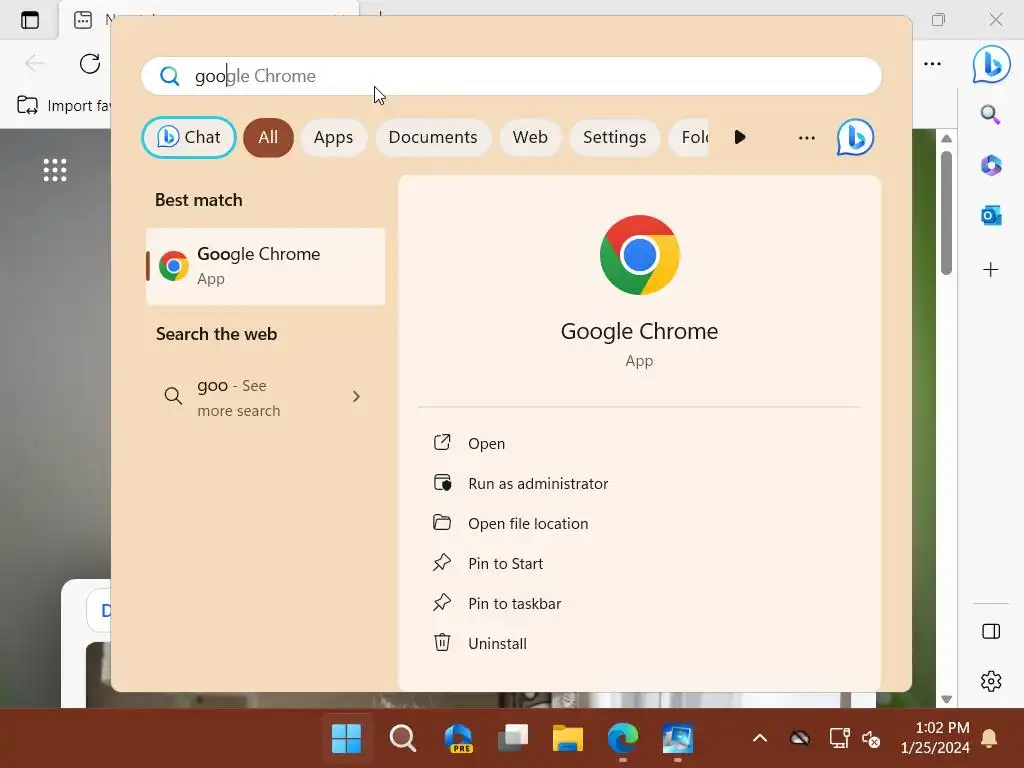Click Import favorites in Edge
Screen dimensions: 1024x768
[x=63, y=105]
